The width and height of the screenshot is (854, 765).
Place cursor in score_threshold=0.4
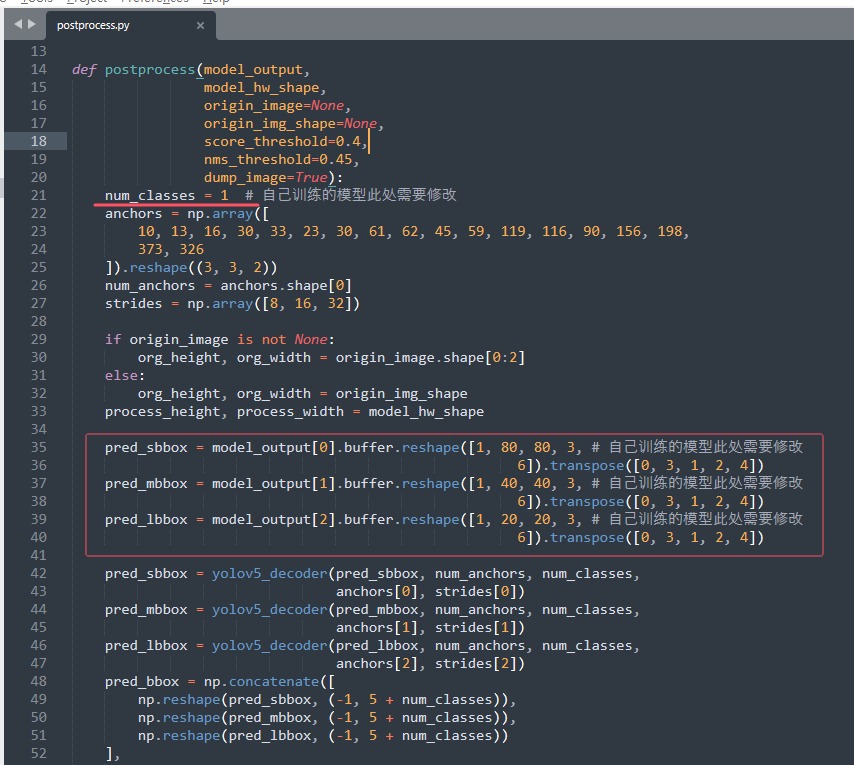click(282, 142)
